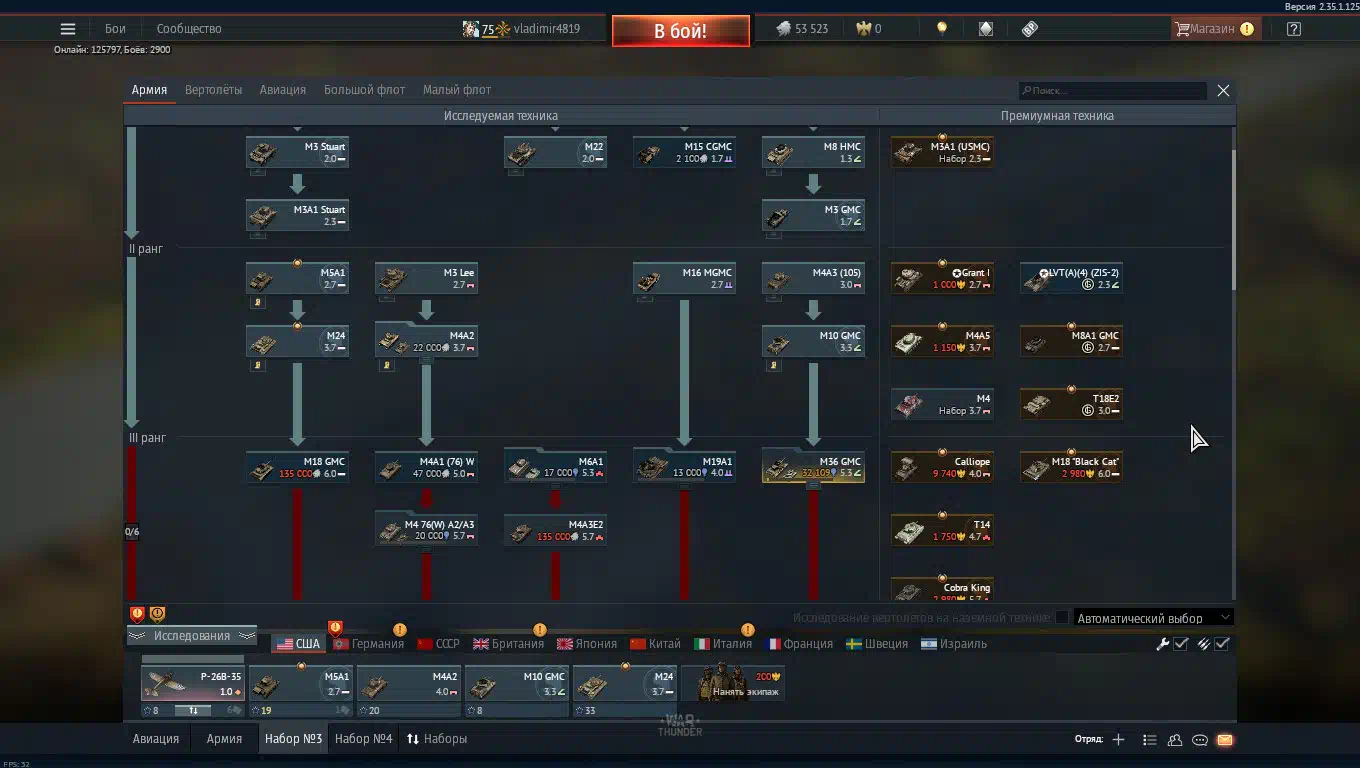Click 'Нанять экипаж' crew slot
Image resolution: width=1360 pixels, height=768 pixels.
735,684
